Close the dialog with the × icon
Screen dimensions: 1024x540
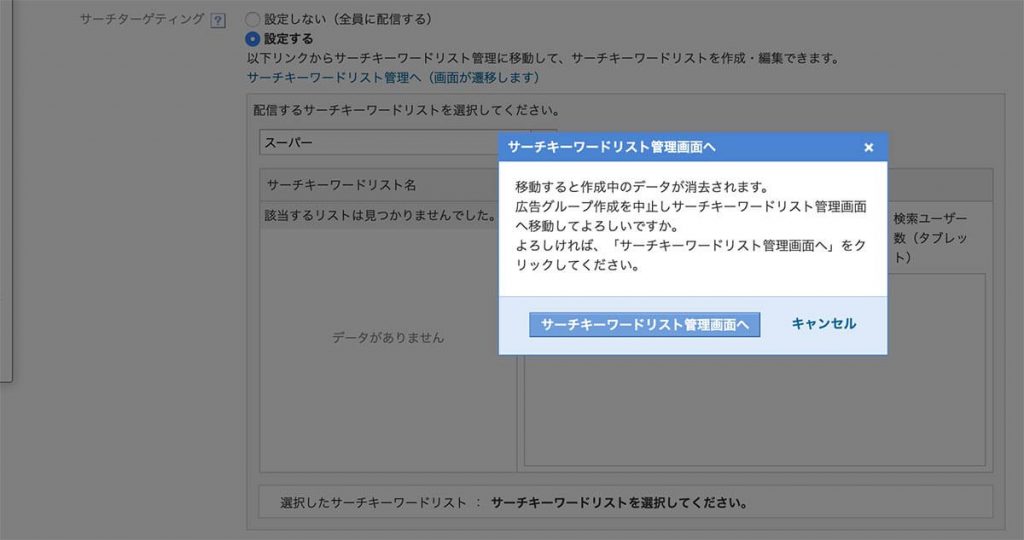click(x=869, y=148)
